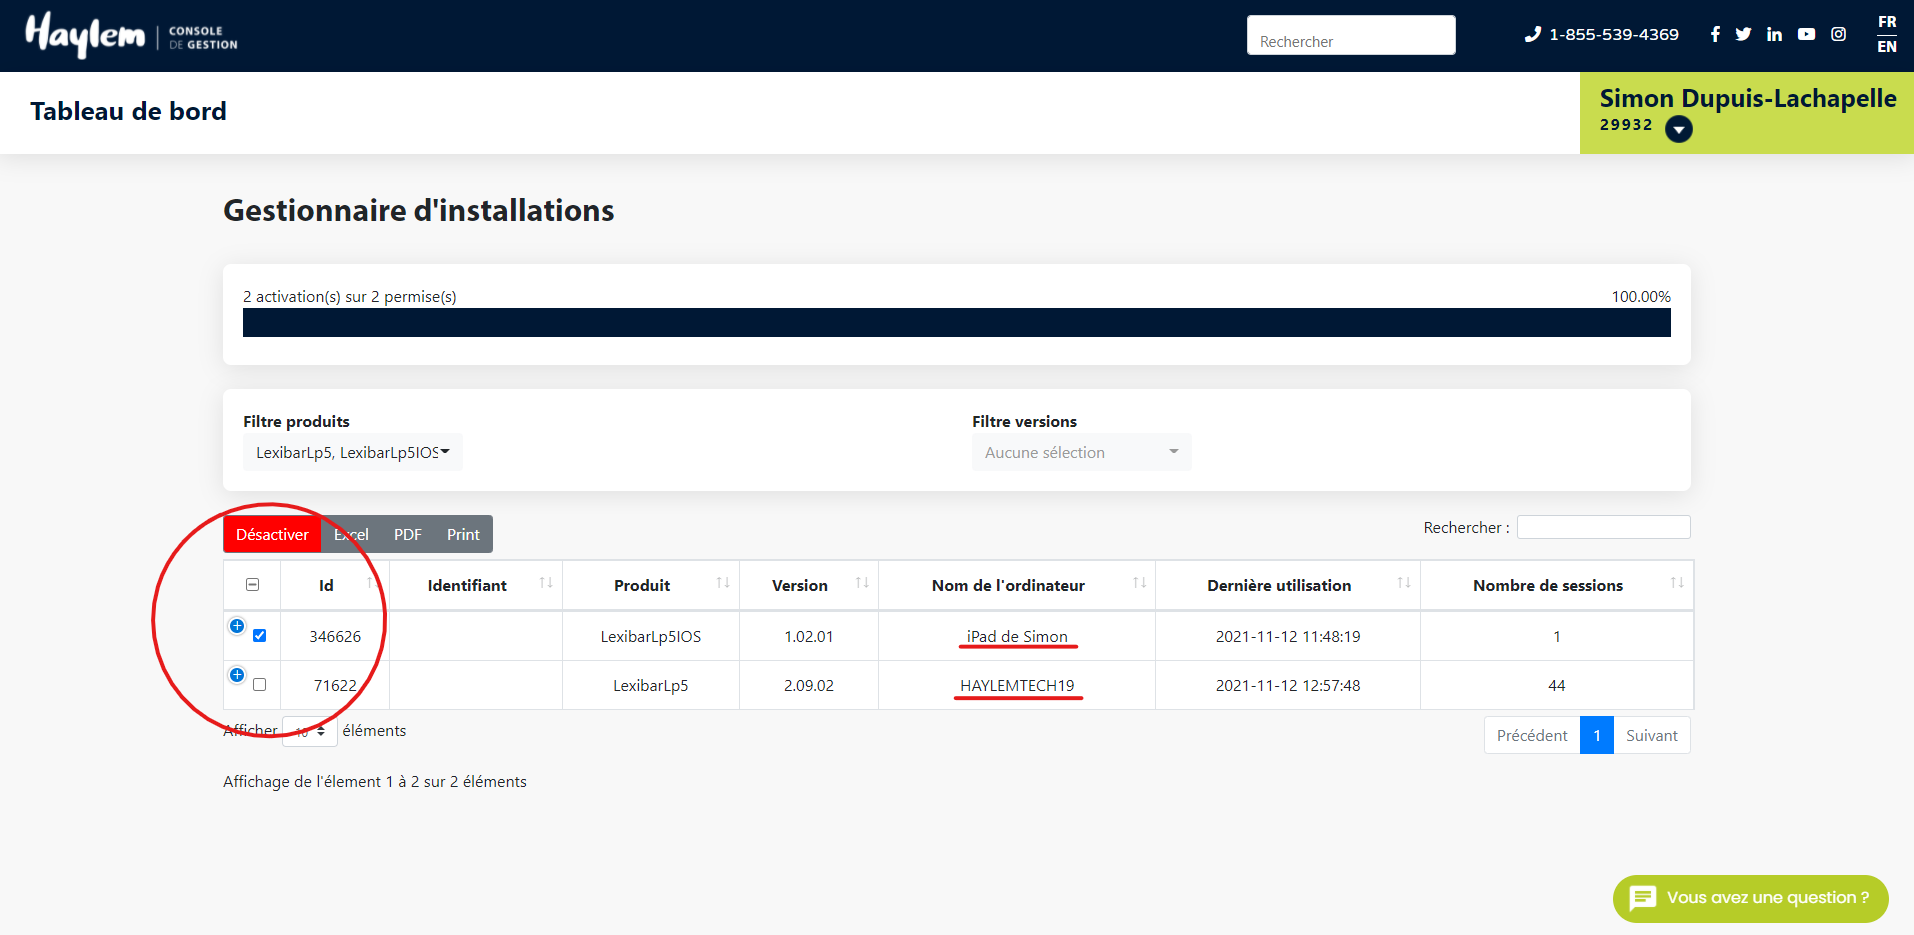
Task: Open the Filtre versions dropdown
Action: [1081, 452]
